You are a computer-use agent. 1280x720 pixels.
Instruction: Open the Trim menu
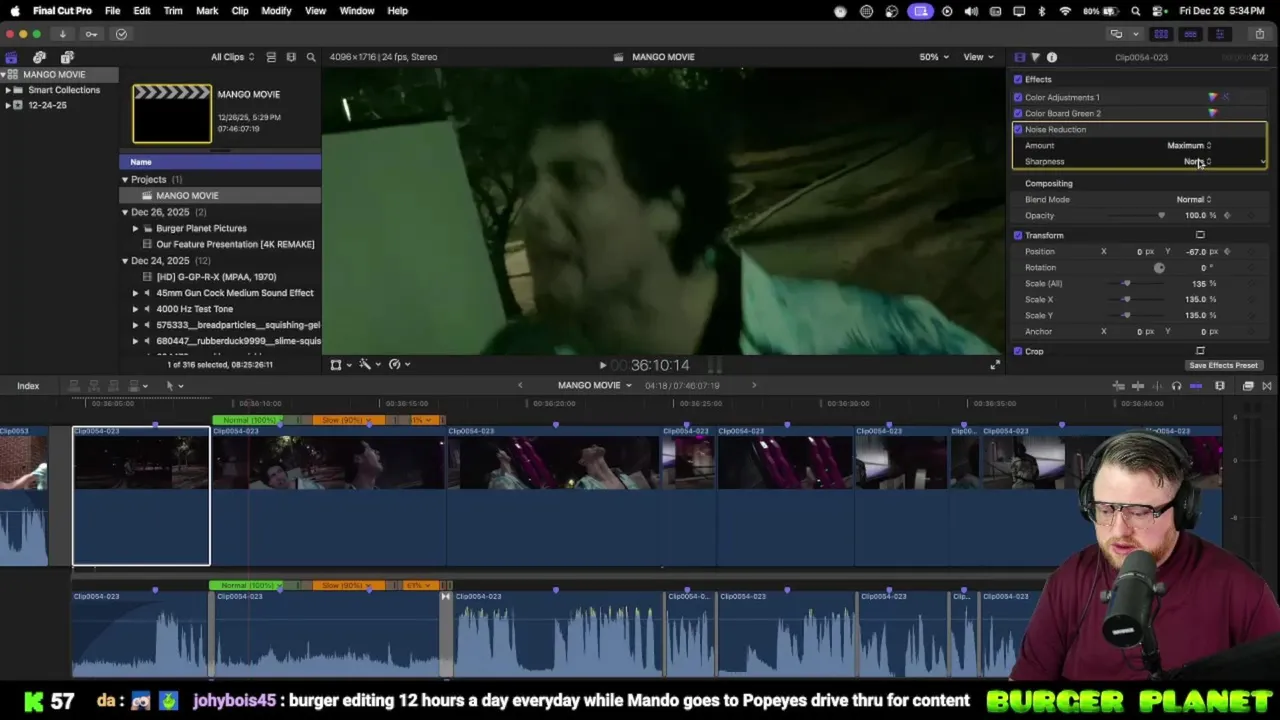[173, 11]
